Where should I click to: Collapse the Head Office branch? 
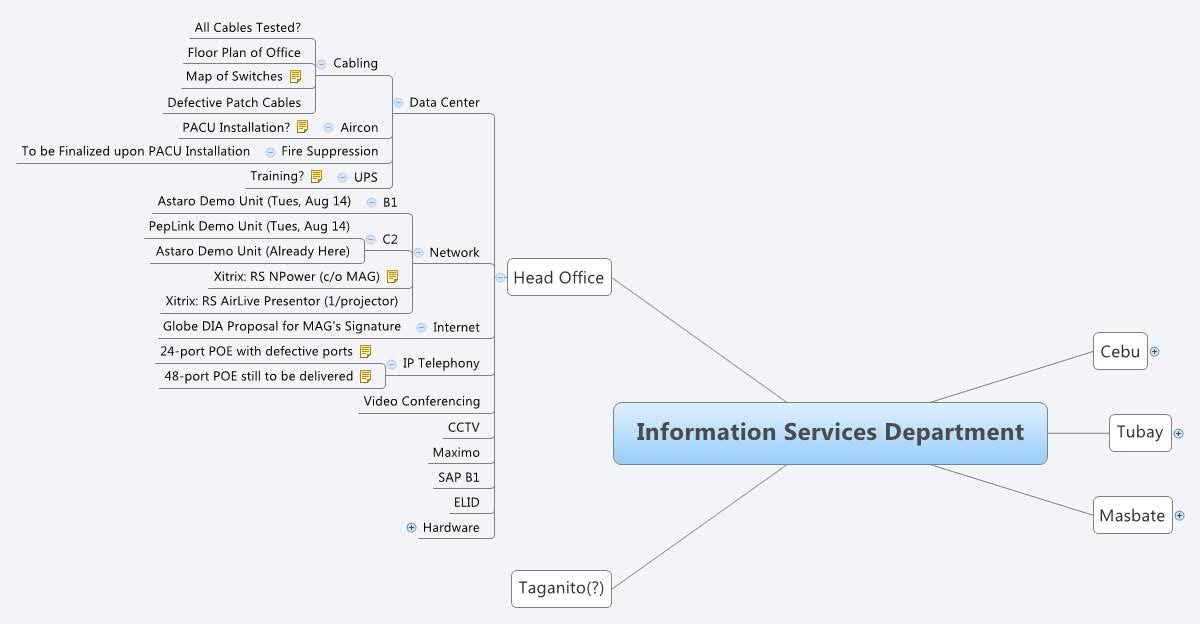[501, 277]
